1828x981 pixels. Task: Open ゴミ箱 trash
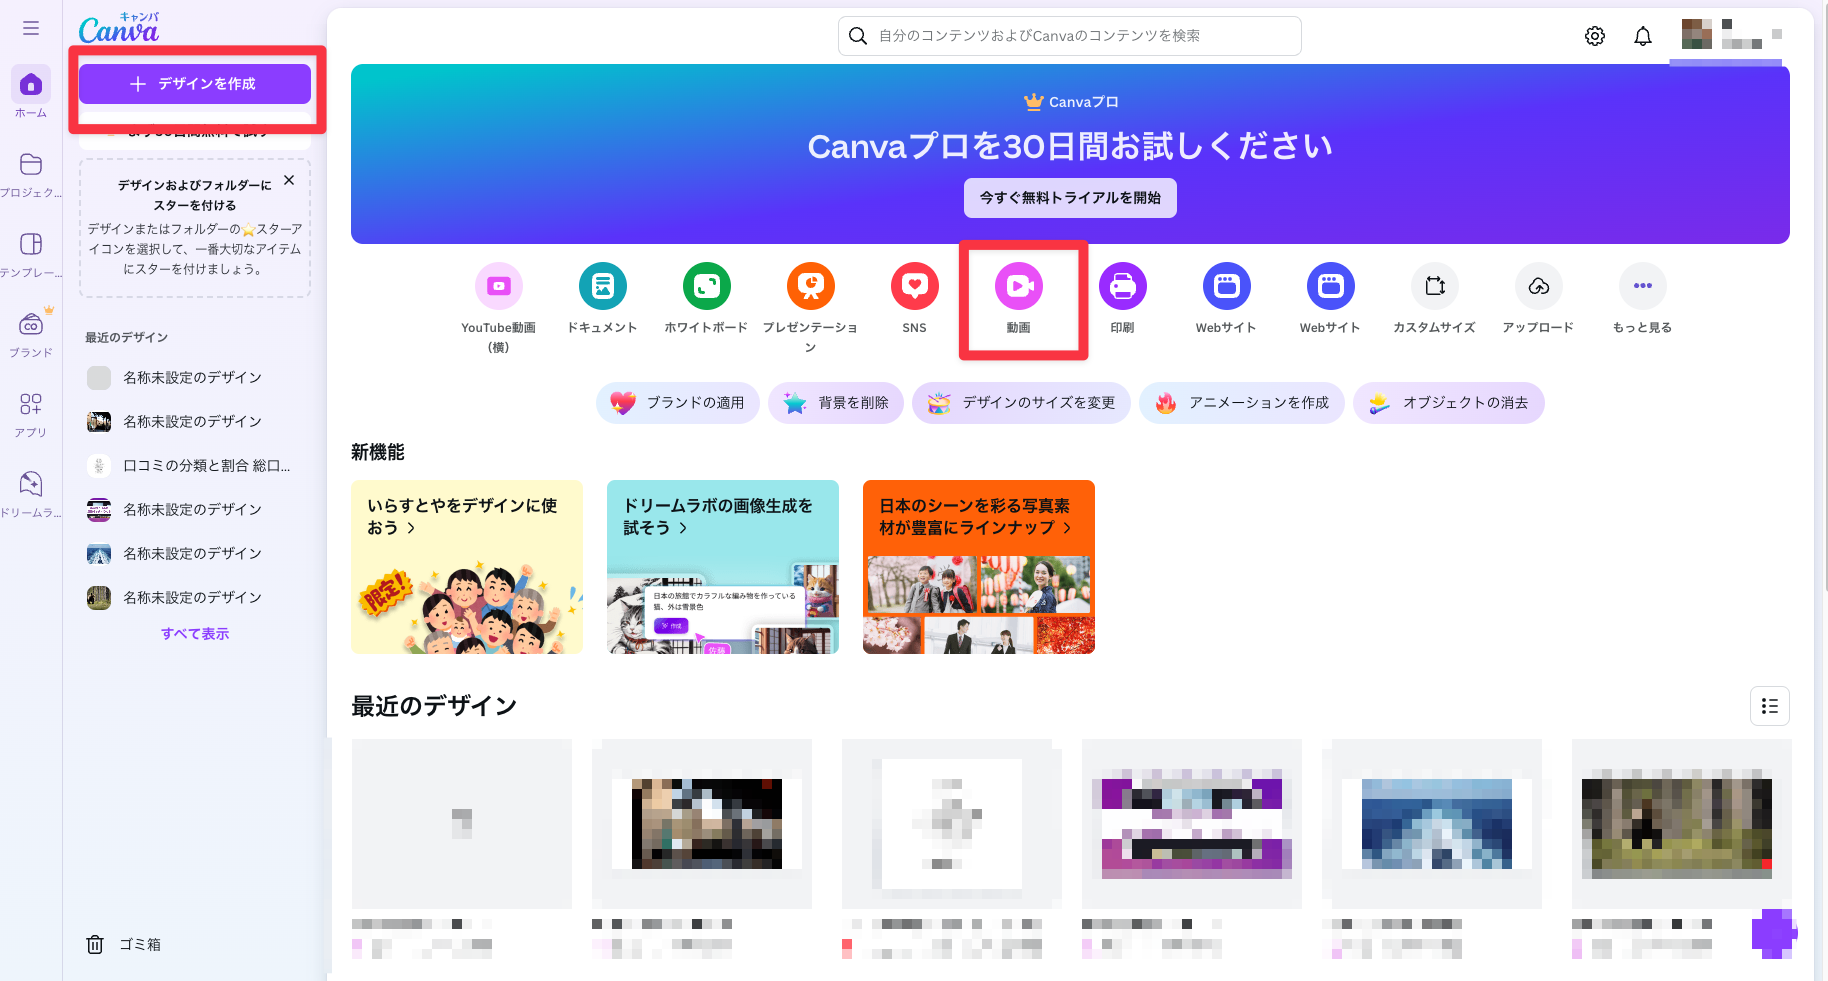[x=124, y=945]
